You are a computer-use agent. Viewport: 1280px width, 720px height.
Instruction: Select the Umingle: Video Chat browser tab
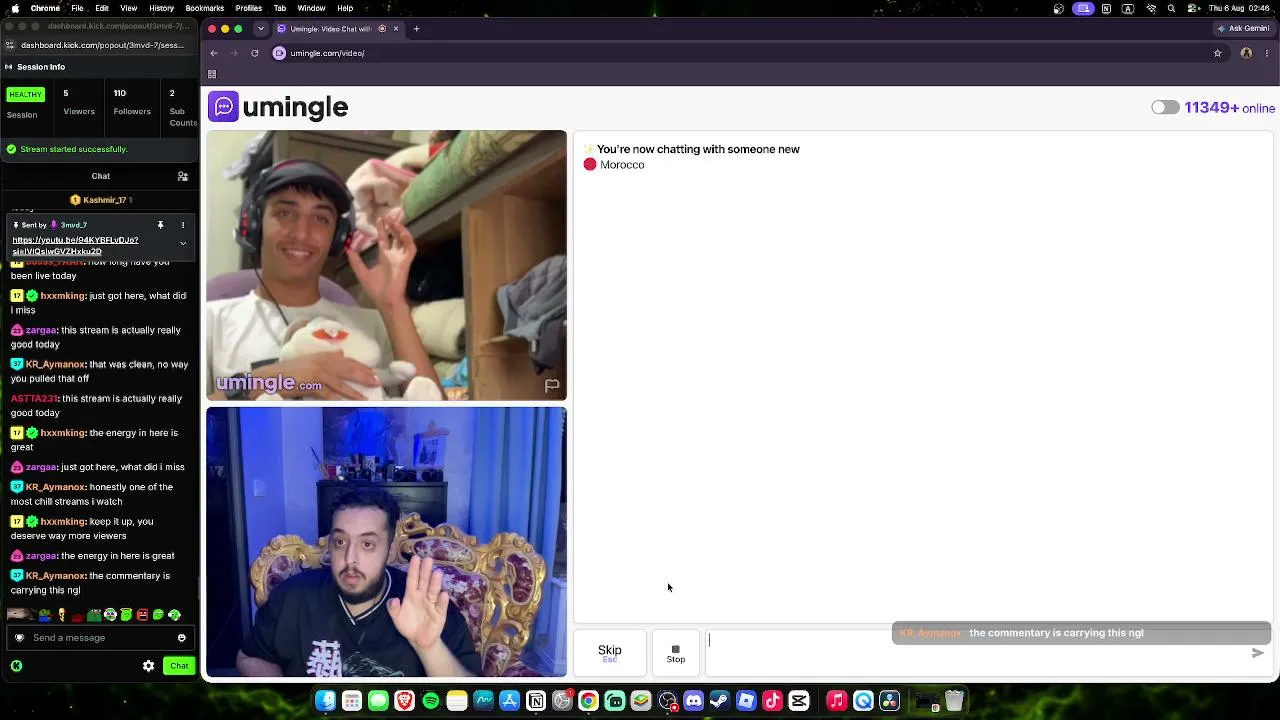[x=338, y=29]
